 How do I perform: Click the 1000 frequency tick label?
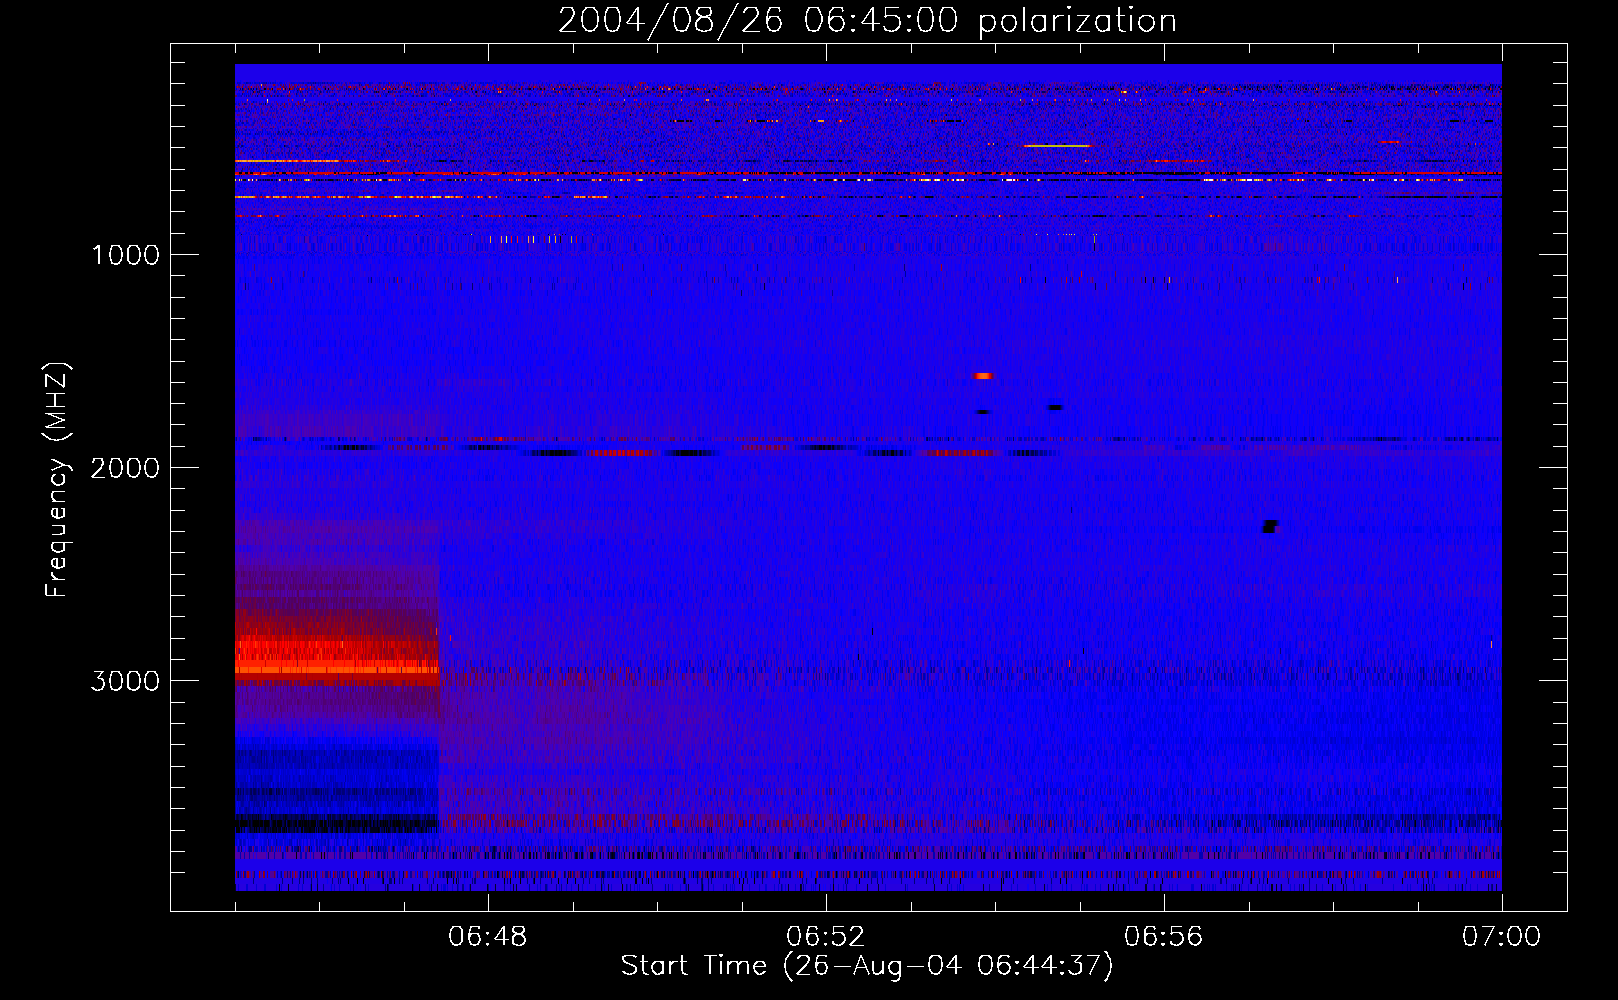click(x=125, y=255)
